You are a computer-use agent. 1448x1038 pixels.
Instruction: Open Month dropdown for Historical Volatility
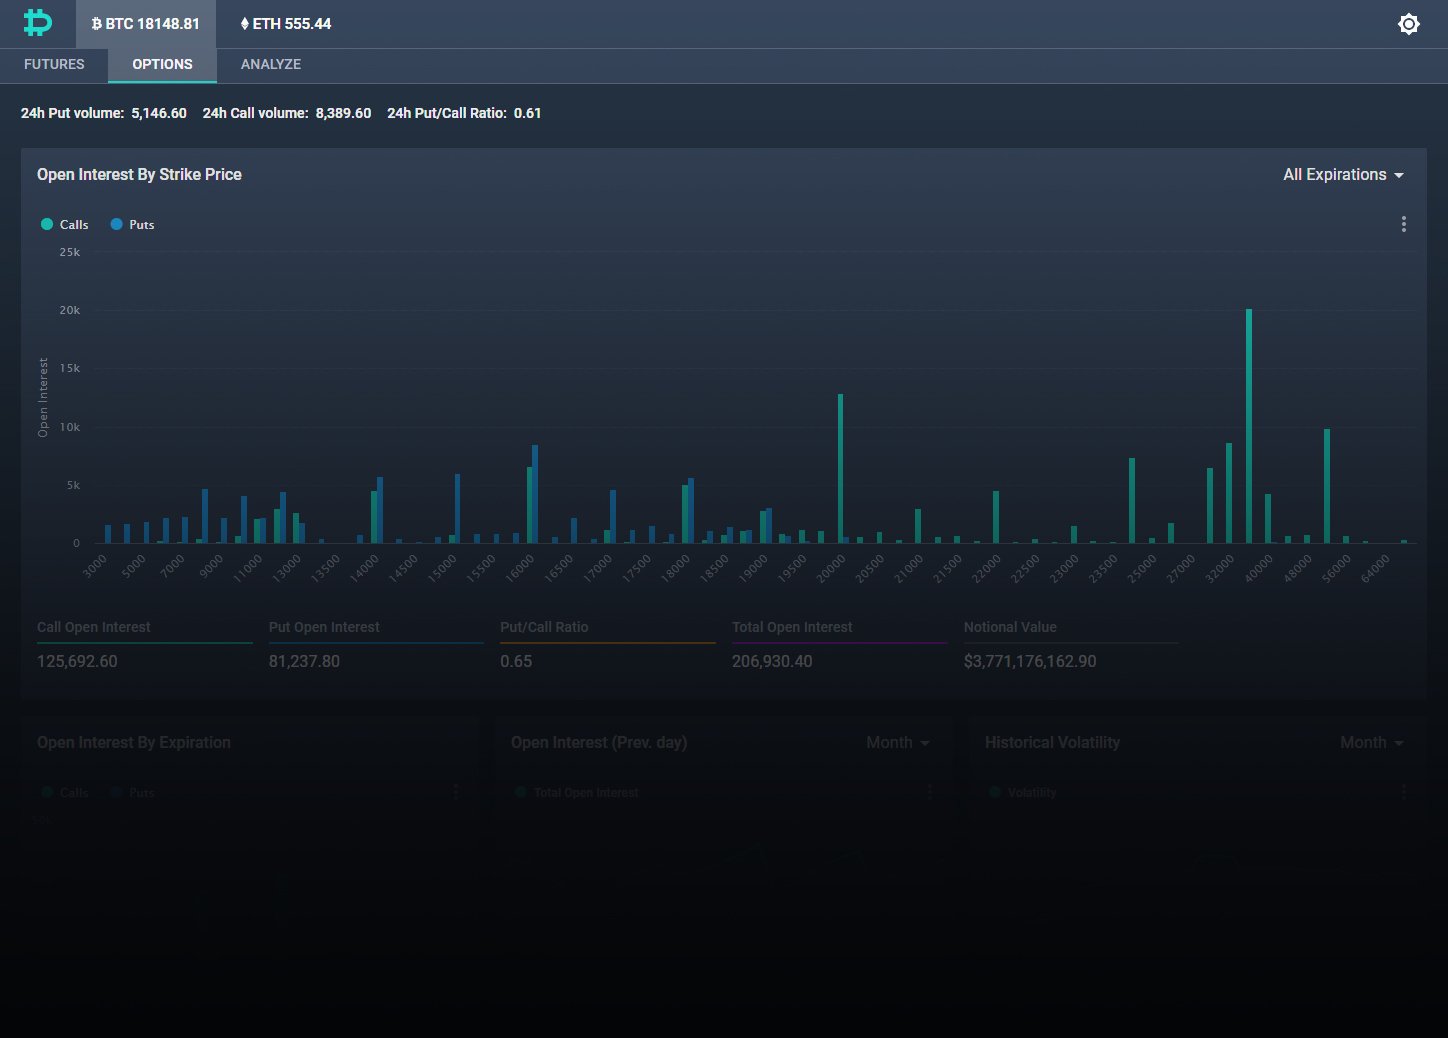(x=1372, y=743)
